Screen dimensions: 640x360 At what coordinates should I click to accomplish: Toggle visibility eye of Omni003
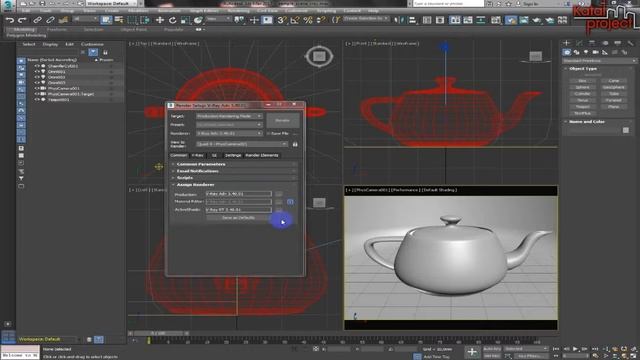(x=37, y=82)
